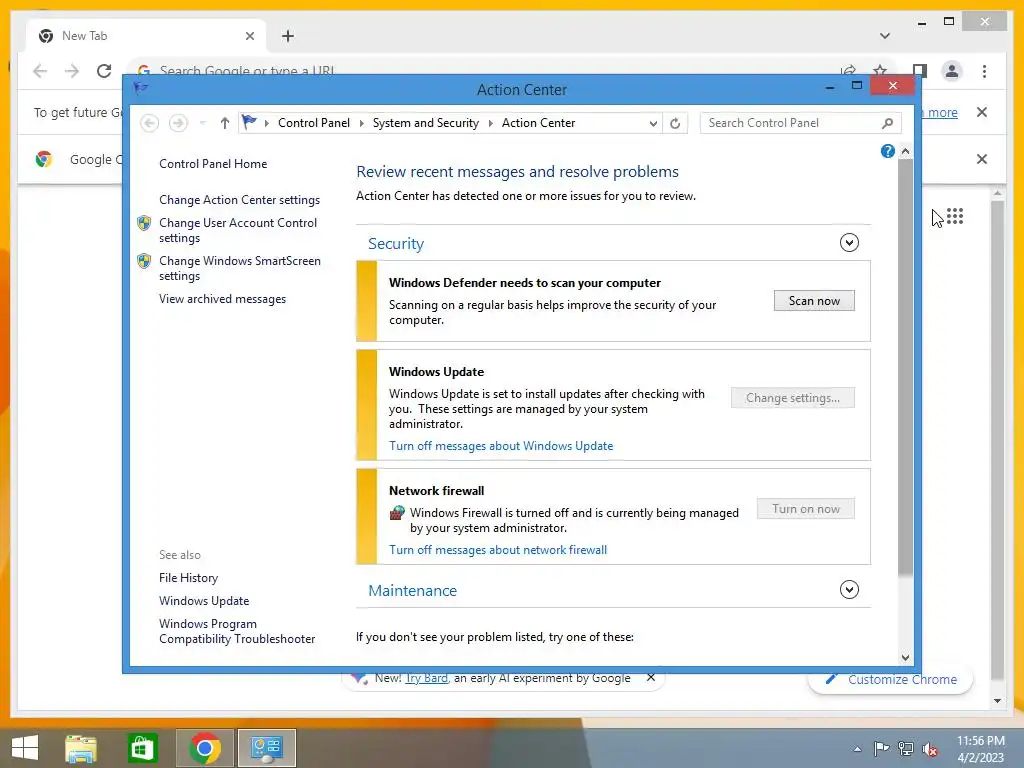
Task: Open the Google apps grid in Chrome
Action: tap(955, 216)
